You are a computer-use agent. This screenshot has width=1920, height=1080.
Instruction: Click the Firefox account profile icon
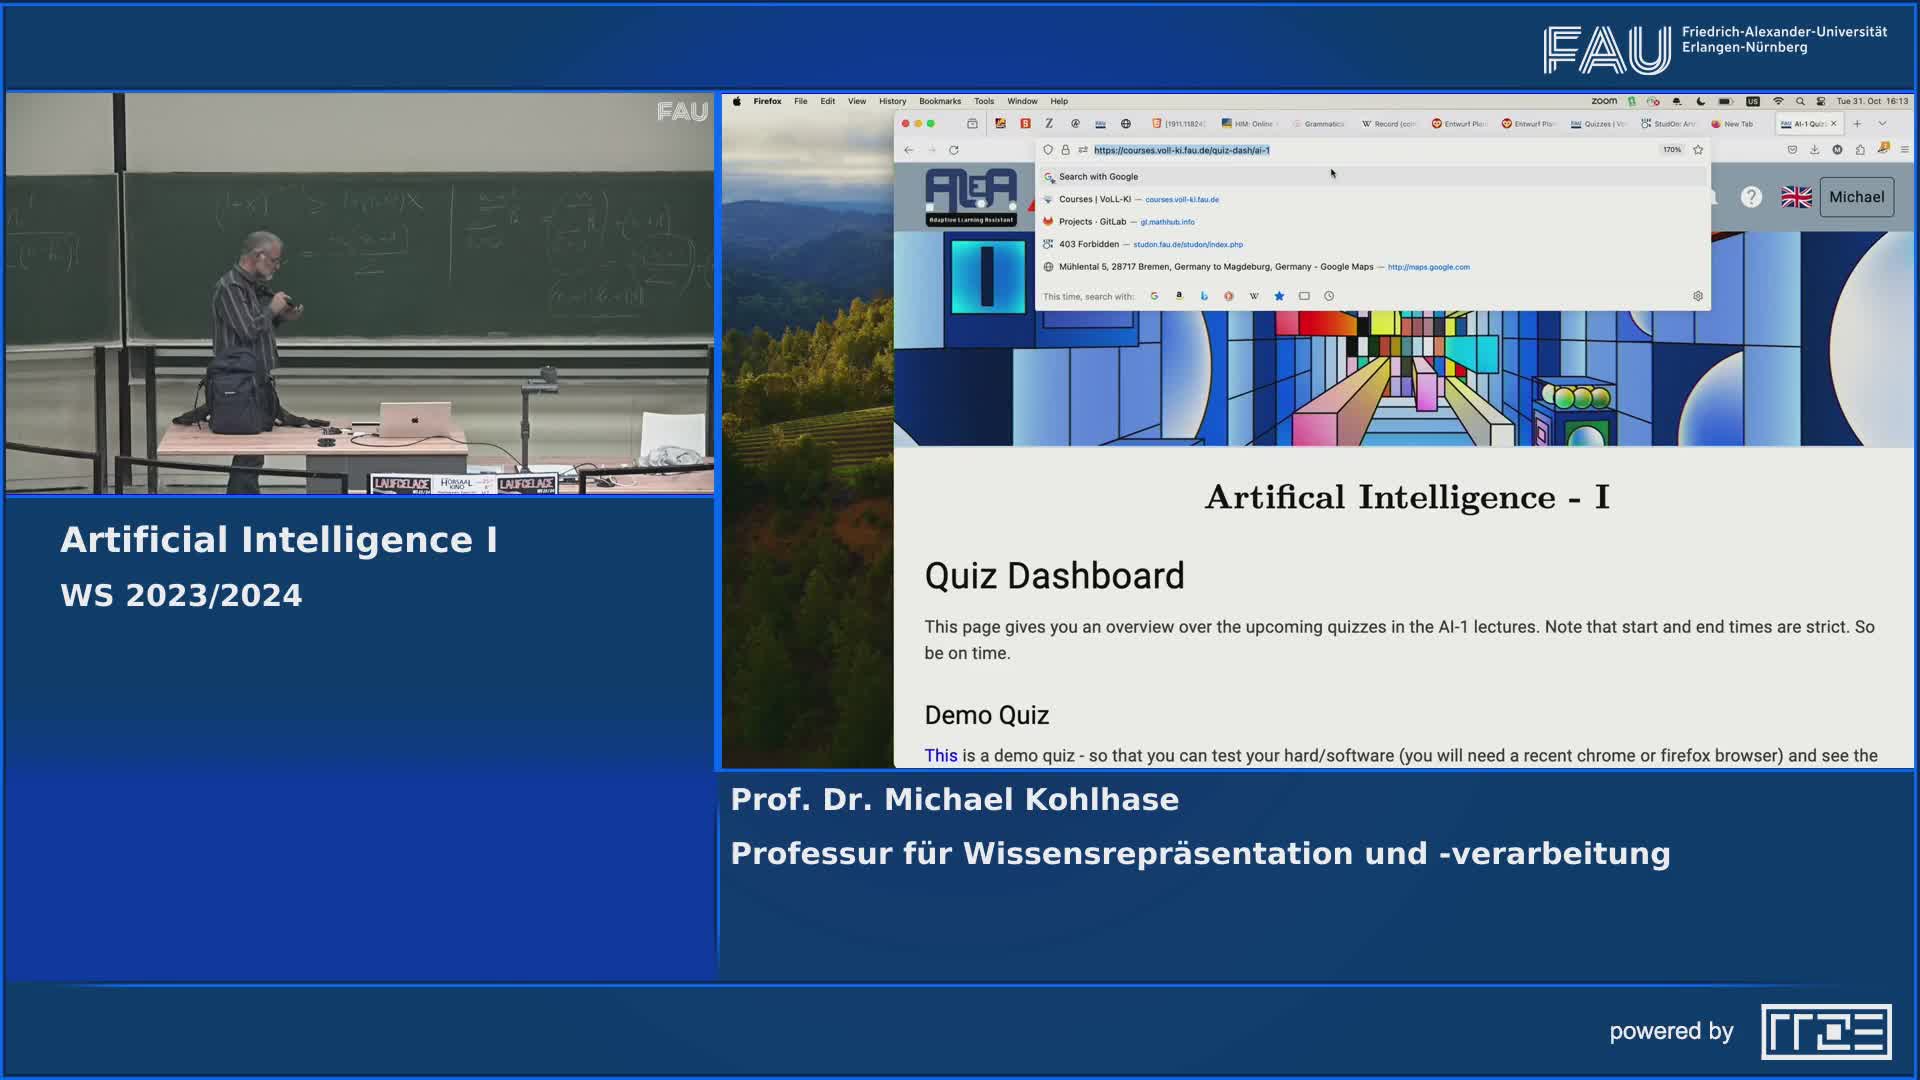1838,149
